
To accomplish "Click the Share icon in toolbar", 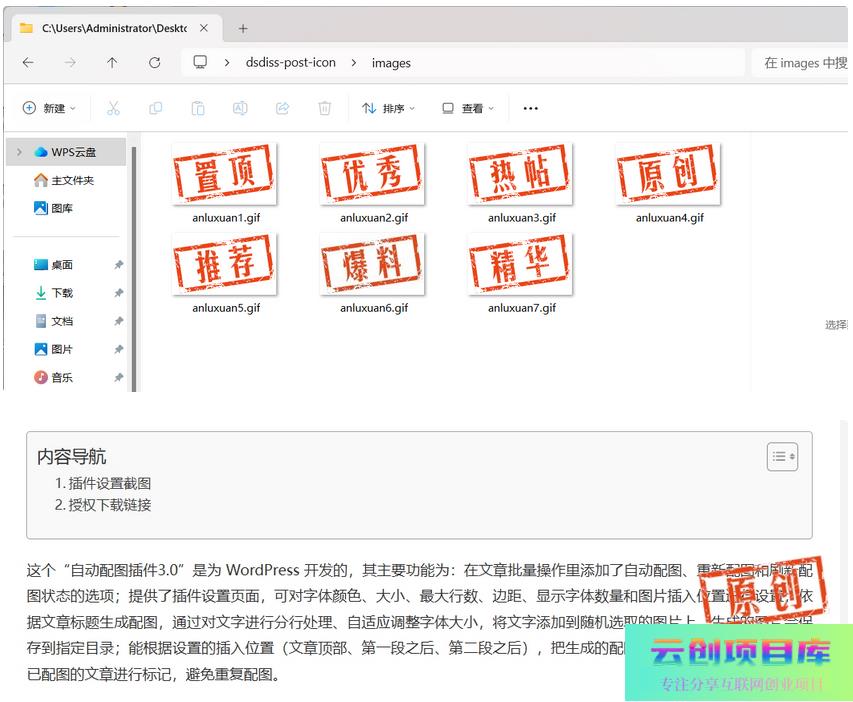I will [x=282, y=108].
